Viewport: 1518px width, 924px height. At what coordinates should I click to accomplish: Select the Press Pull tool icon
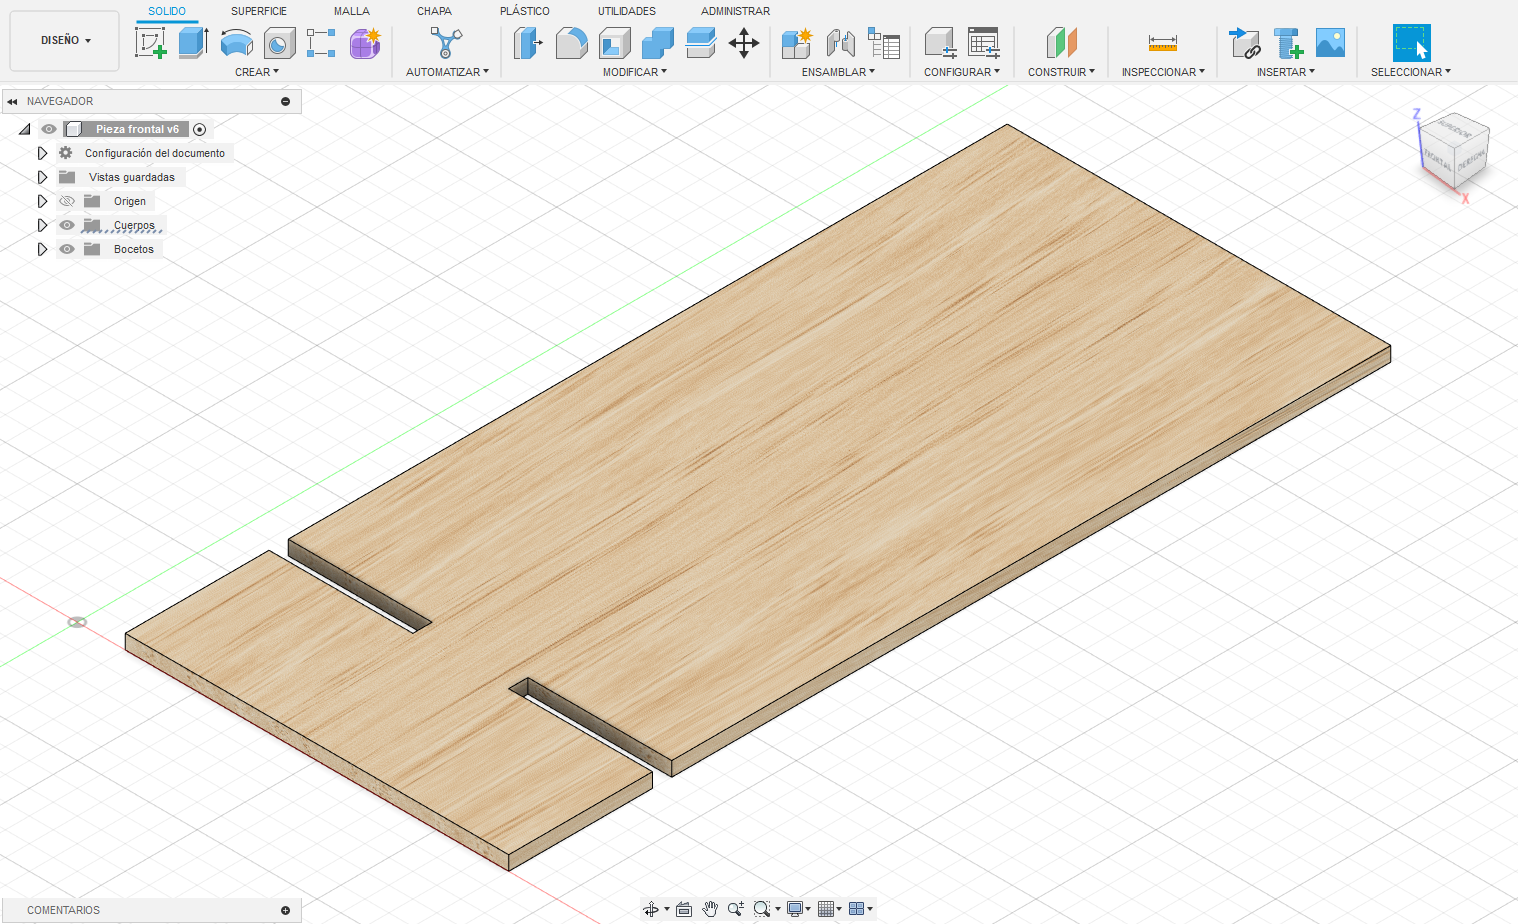click(527, 43)
